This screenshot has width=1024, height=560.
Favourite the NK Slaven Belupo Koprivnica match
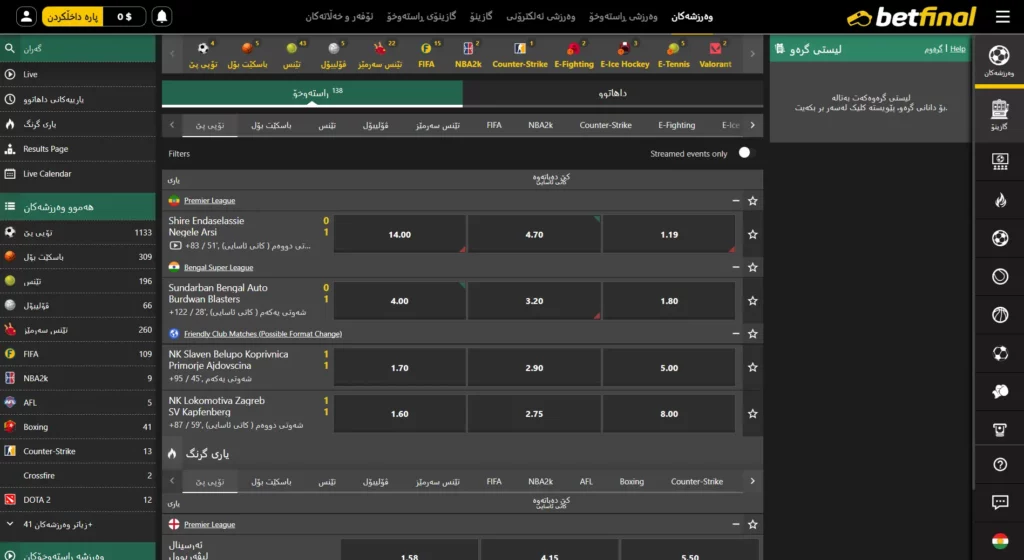(752, 367)
